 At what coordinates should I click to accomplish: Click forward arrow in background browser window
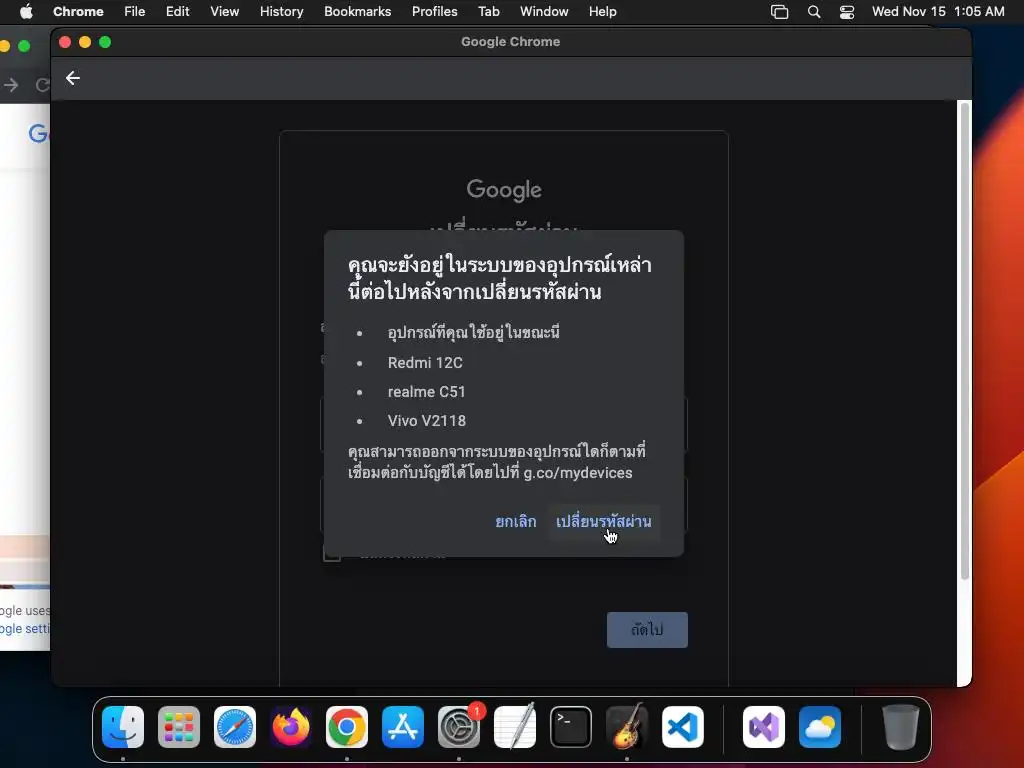(11, 85)
